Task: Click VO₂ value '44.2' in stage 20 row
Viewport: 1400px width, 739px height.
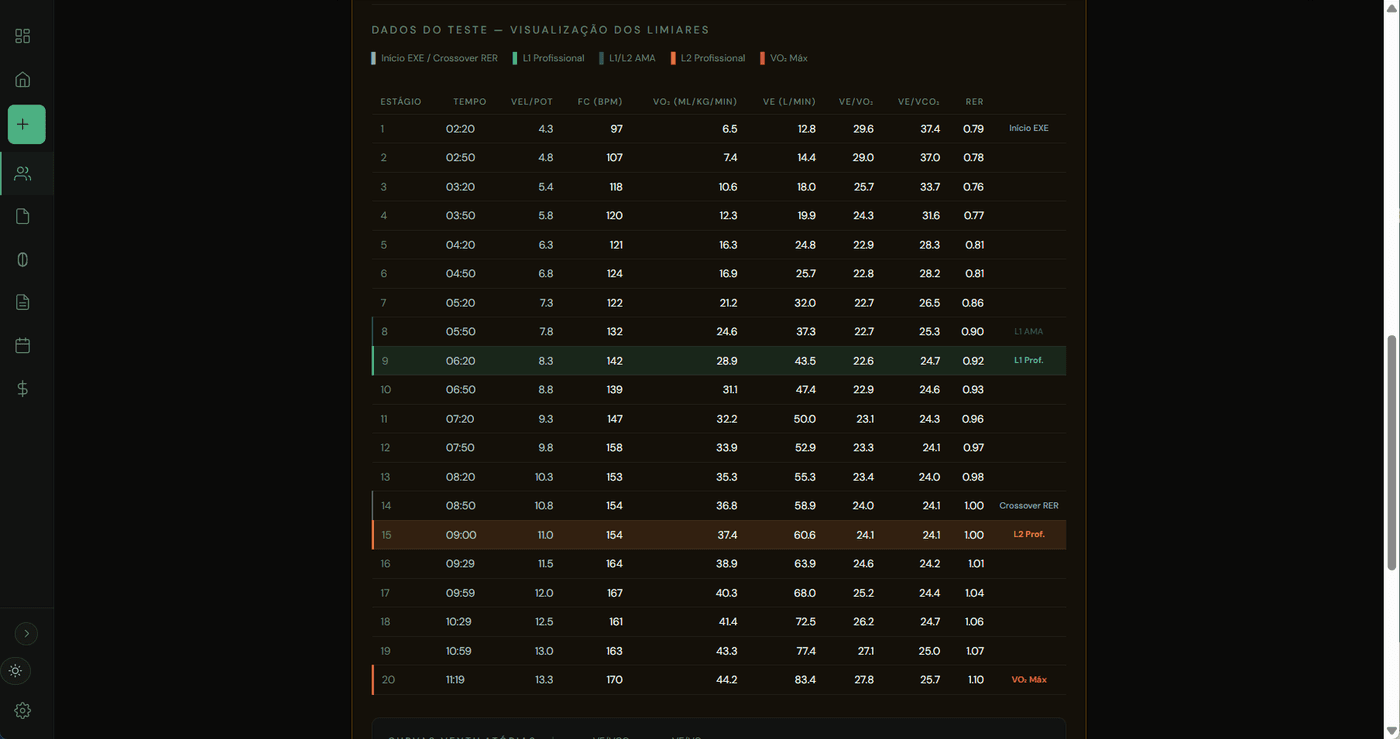Action: pos(727,680)
